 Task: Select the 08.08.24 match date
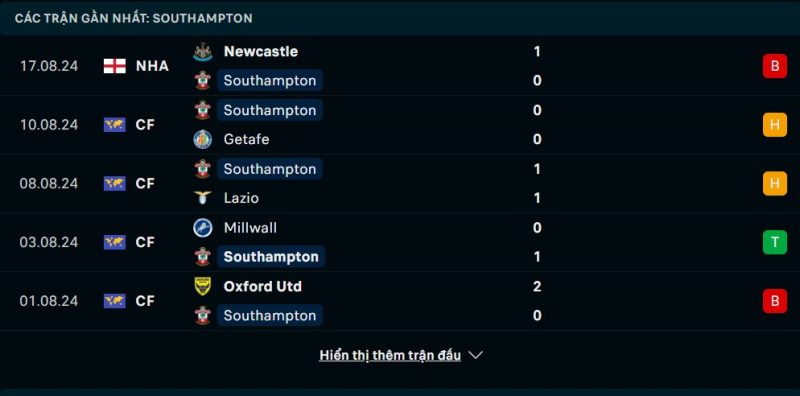click(x=49, y=184)
